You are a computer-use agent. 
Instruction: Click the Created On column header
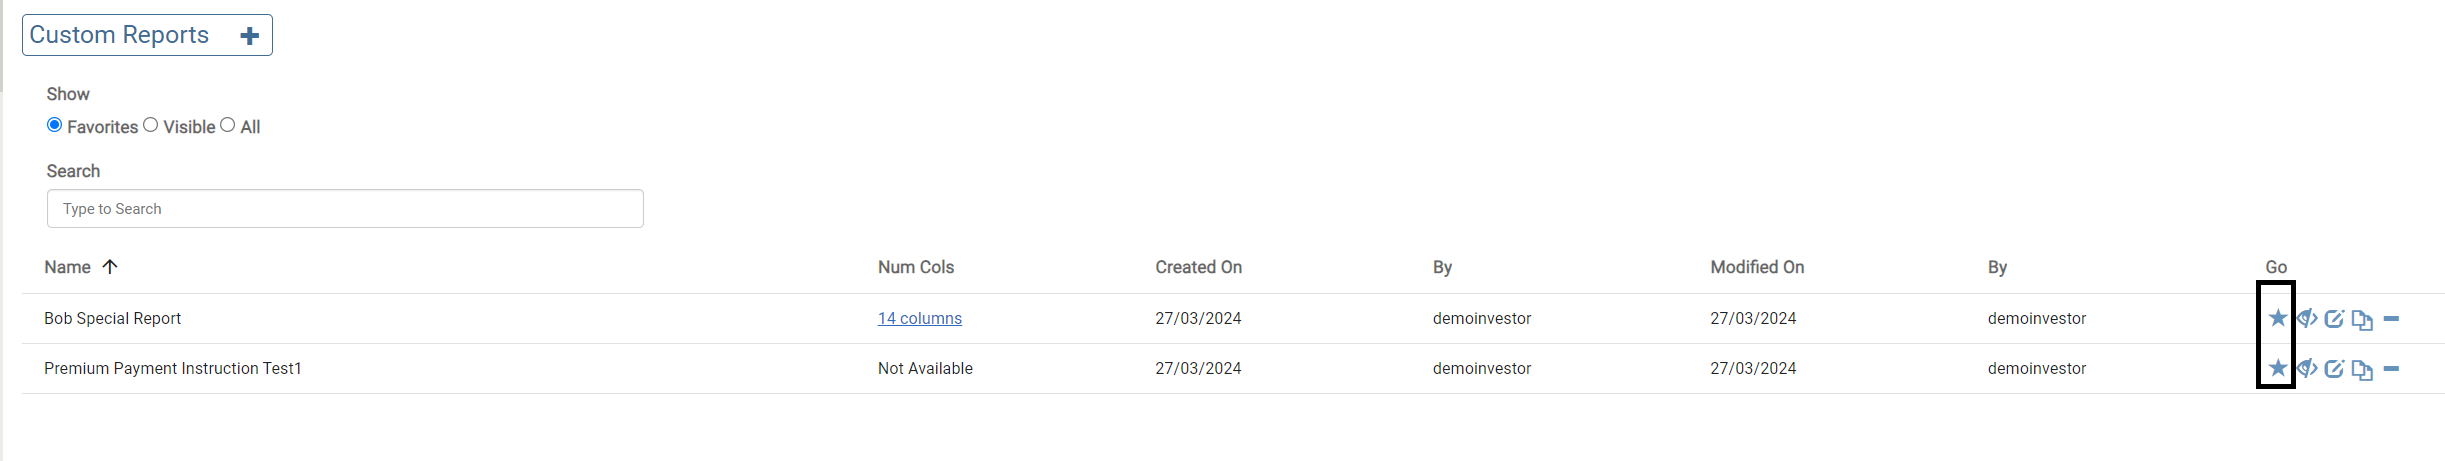coord(1198,267)
